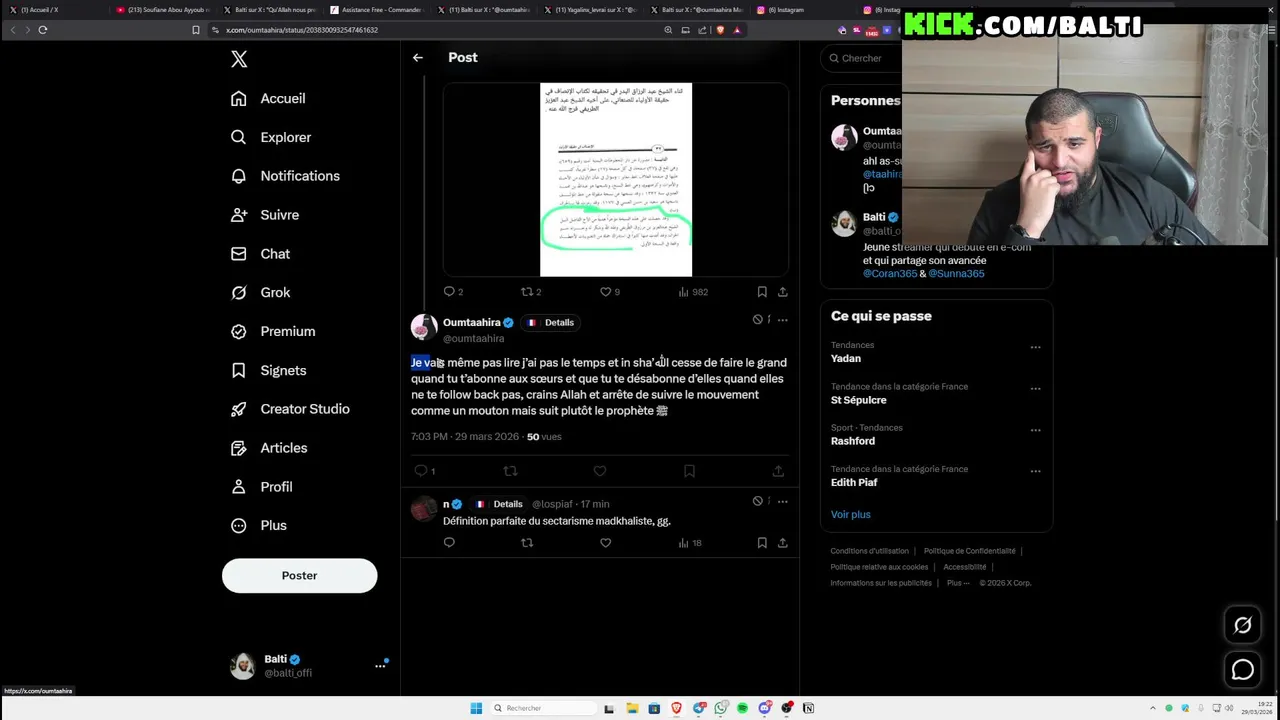
Task: Share n's sectarisme comment
Action: [783, 543]
